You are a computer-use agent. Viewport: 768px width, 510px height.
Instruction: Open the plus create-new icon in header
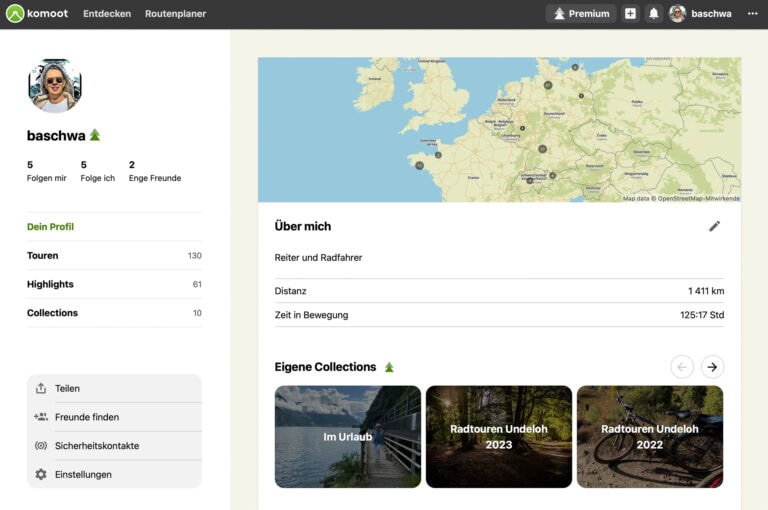[630, 14]
